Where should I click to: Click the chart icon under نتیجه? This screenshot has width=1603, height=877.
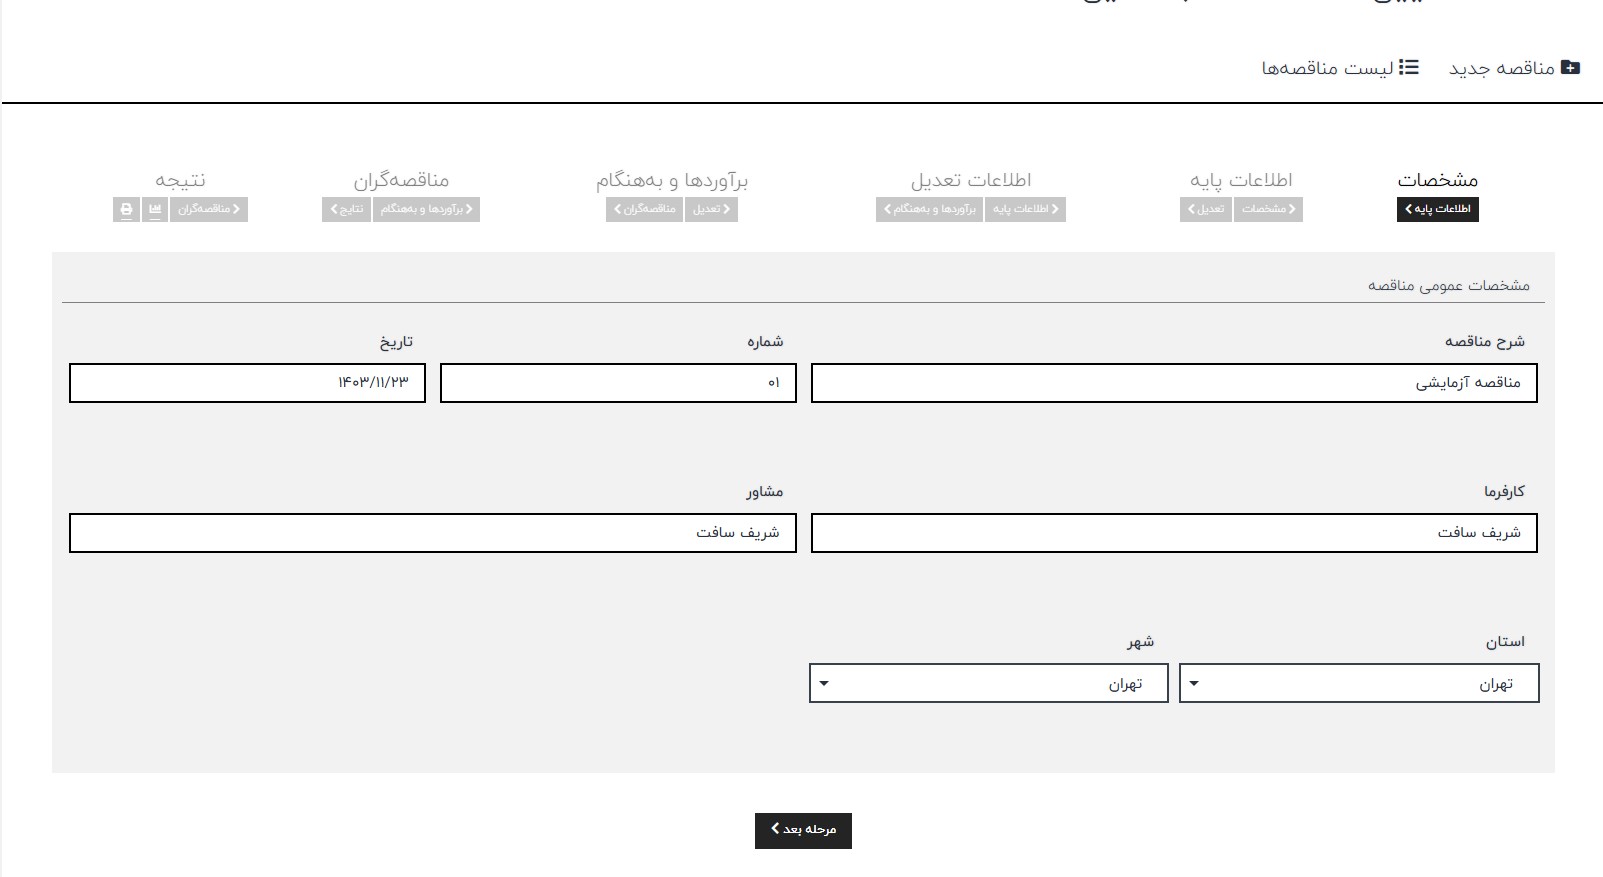[x=154, y=209]
